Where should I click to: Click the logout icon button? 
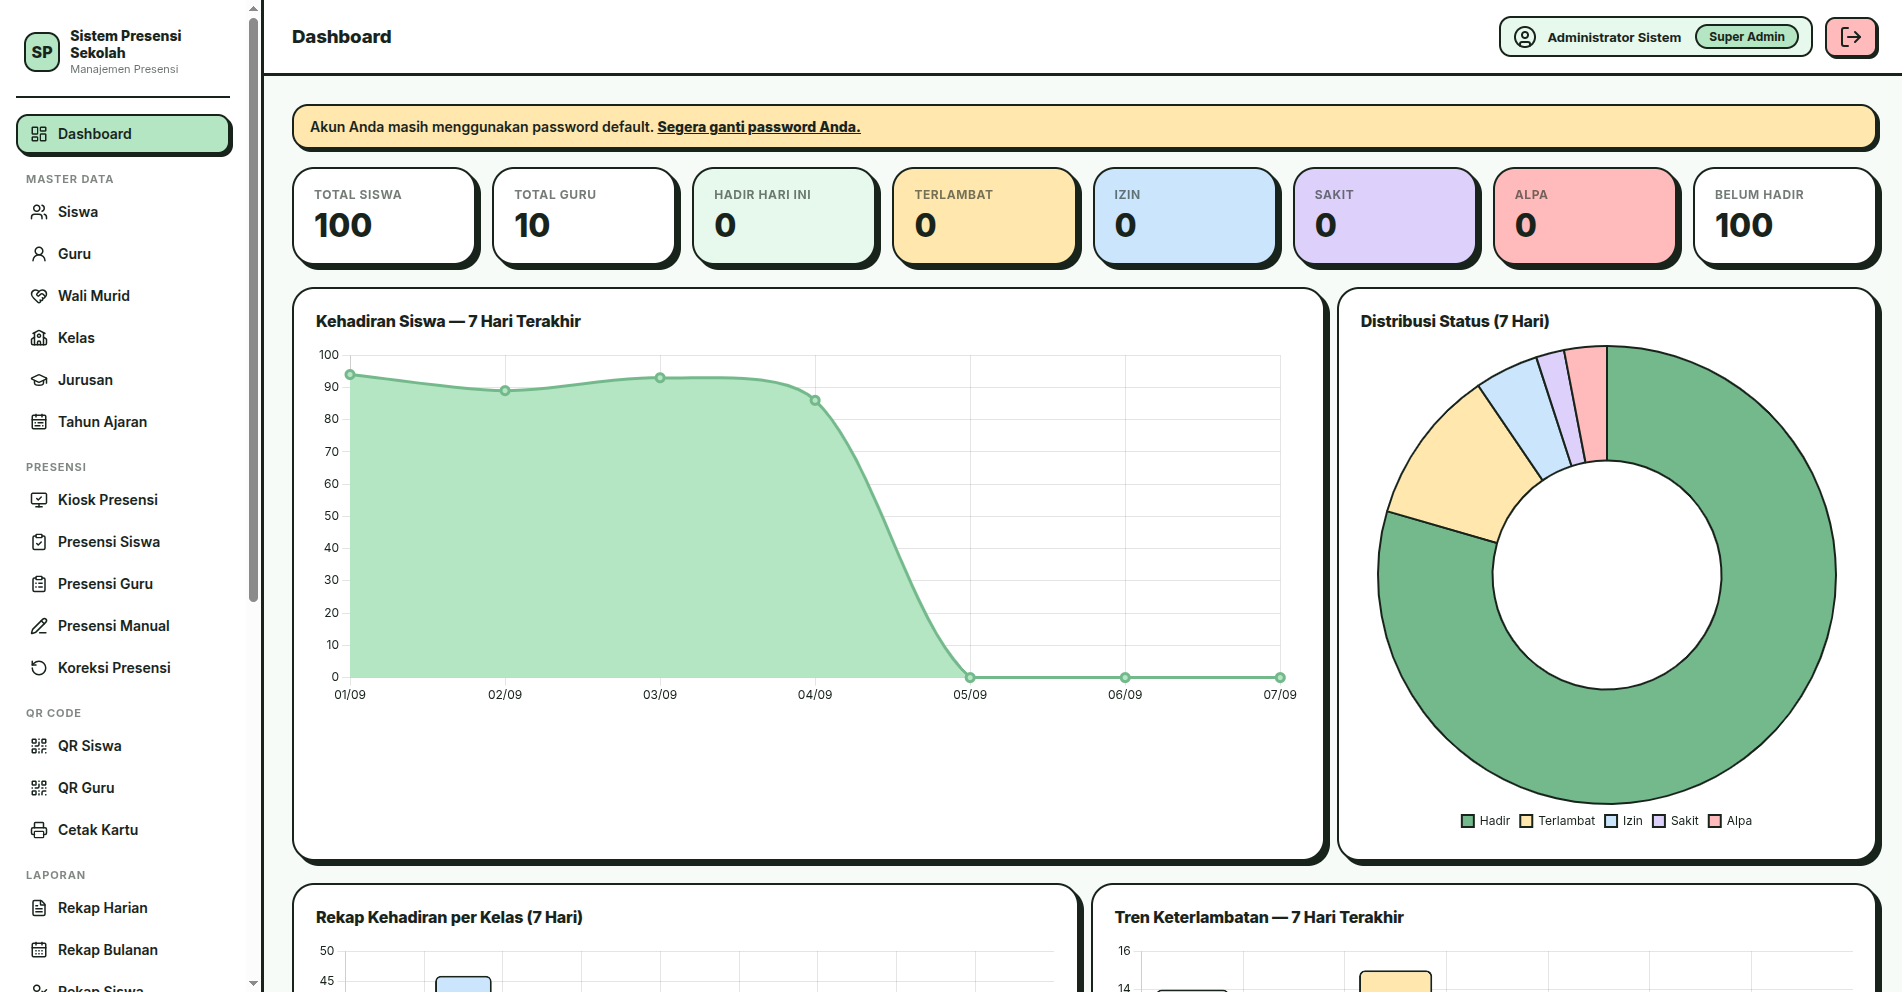pyautogui.click(x=1851, y=37)
